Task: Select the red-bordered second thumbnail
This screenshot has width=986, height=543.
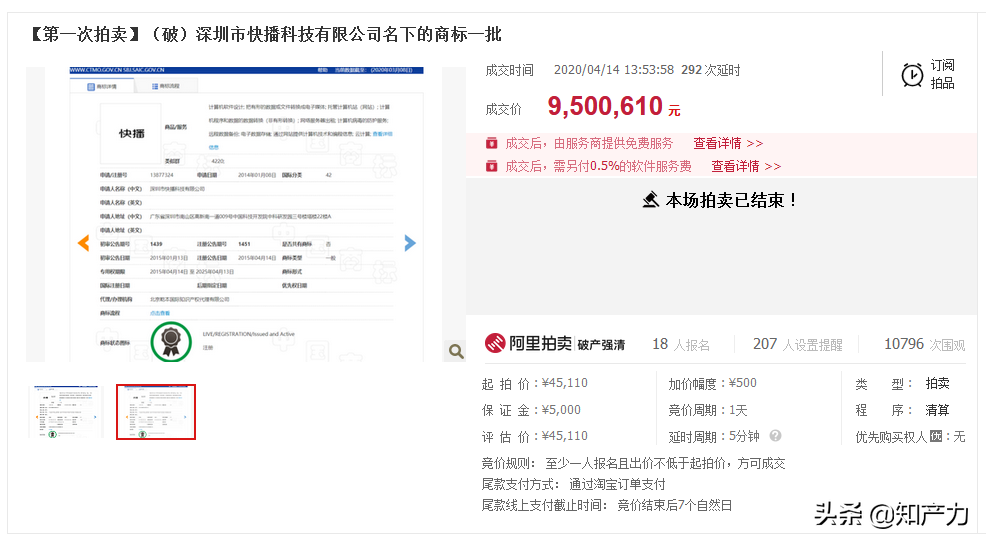Action: [x=156, y=412]
